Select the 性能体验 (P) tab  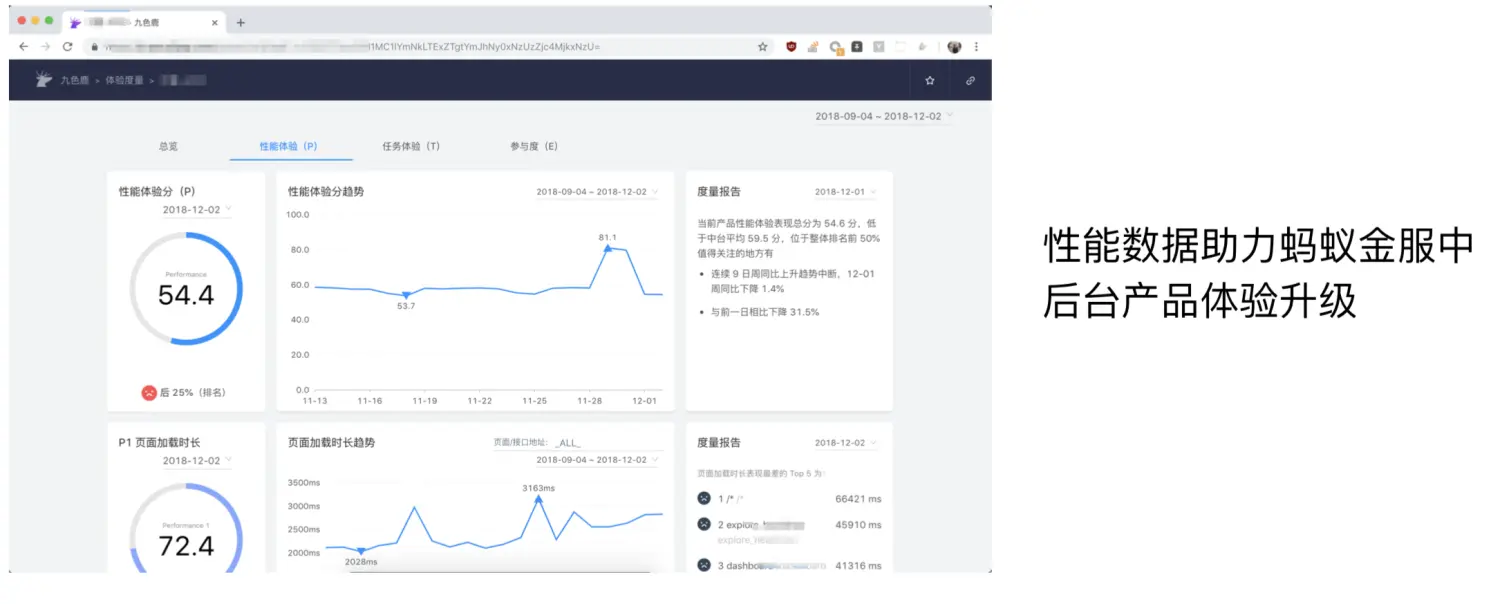289,146
